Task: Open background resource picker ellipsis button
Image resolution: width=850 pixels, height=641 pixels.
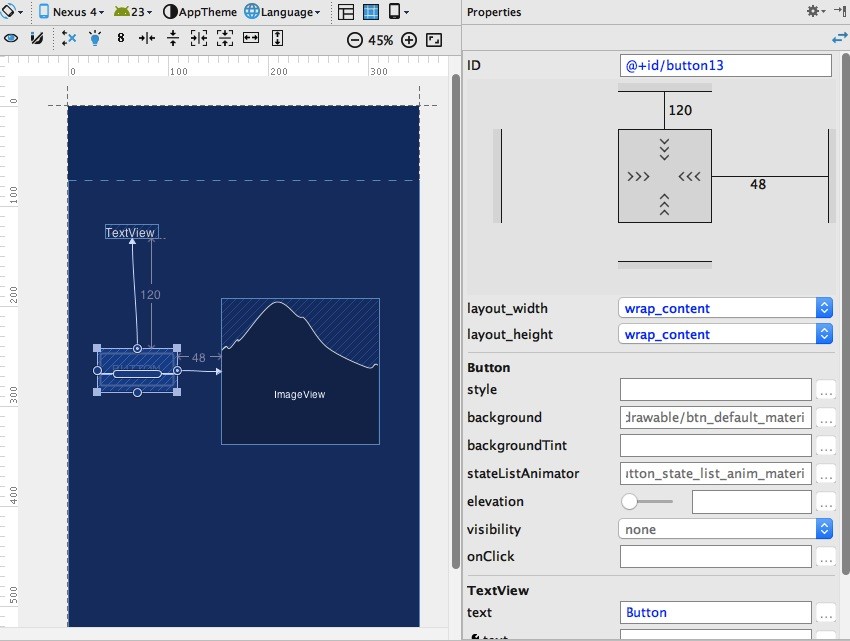Action: (x=826, y=419)
